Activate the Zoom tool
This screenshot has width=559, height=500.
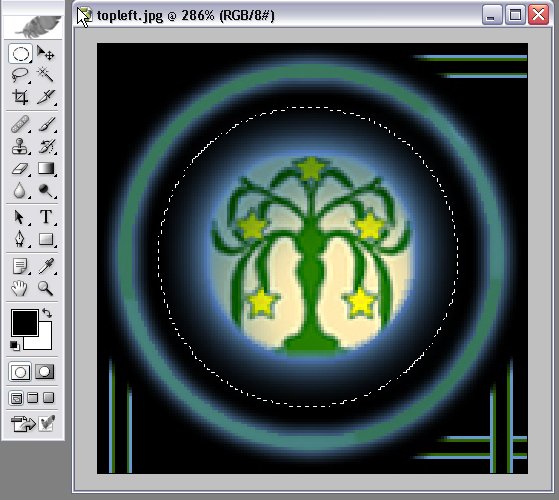pyautogui.click(x=46, y=288)
